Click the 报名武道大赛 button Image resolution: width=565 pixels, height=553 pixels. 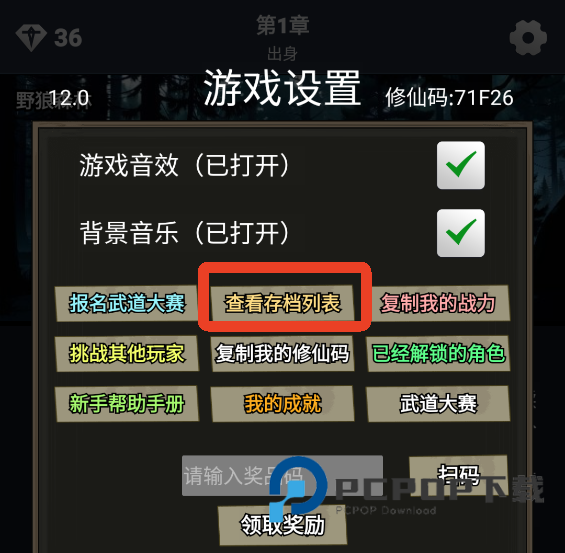coord(126,303)
